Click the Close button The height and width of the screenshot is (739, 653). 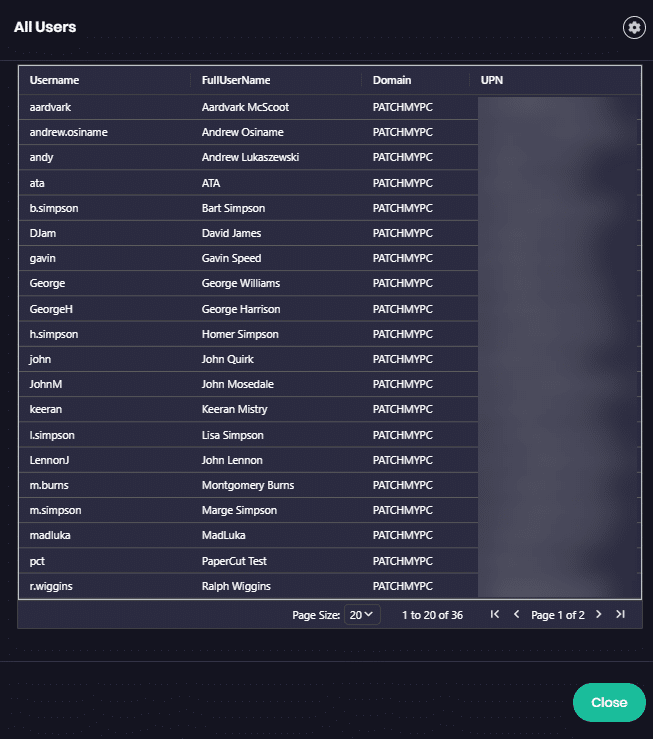pos(609,702)
